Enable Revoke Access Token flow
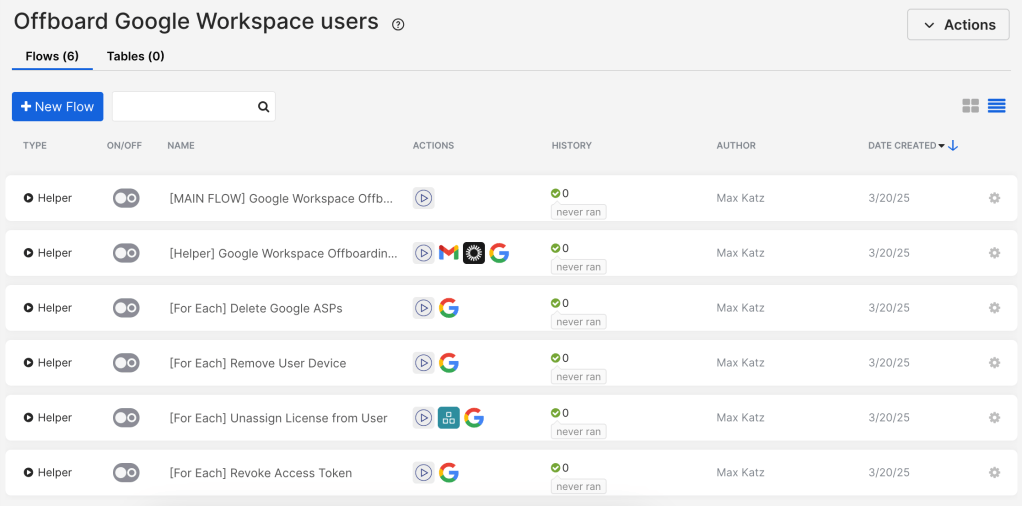This screenshot has height=506, width=1022. pos(126,473)
